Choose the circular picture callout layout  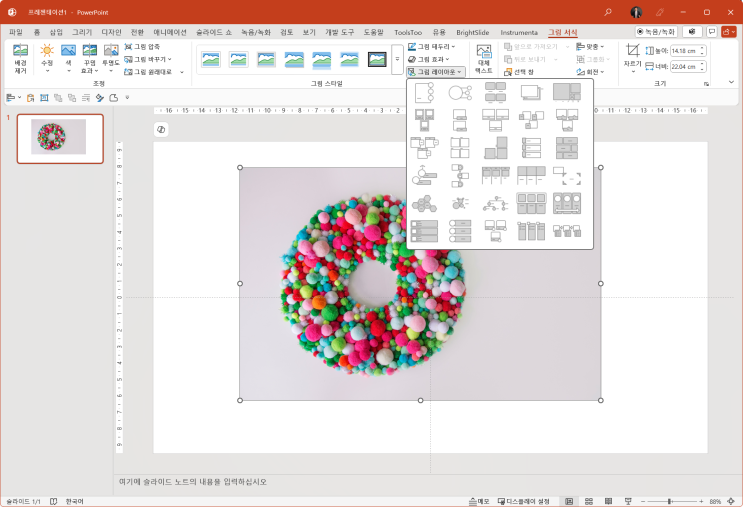tap(460, 92)
